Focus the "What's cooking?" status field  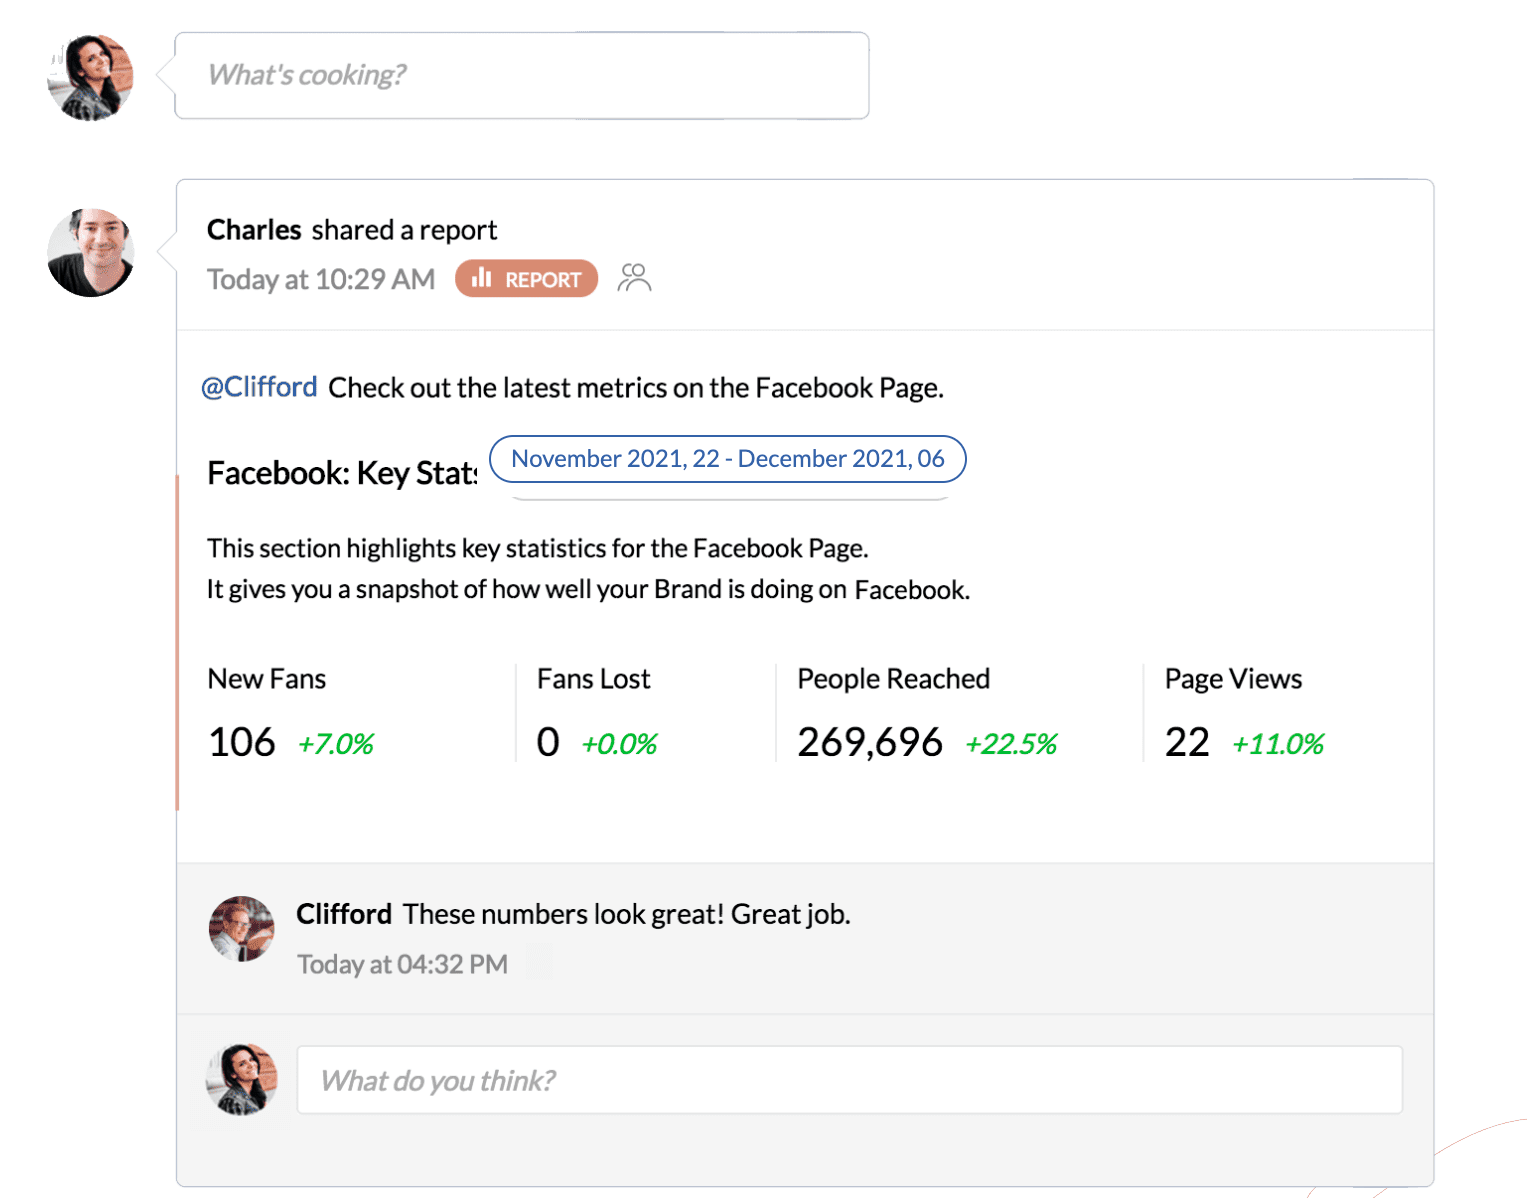click(x=522, y=76)
